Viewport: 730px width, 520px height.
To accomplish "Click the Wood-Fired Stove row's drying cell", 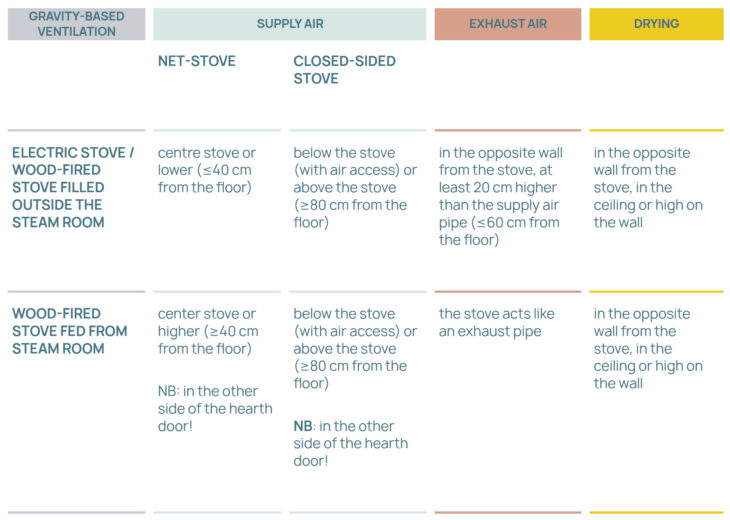I will (x=648, y=348).
